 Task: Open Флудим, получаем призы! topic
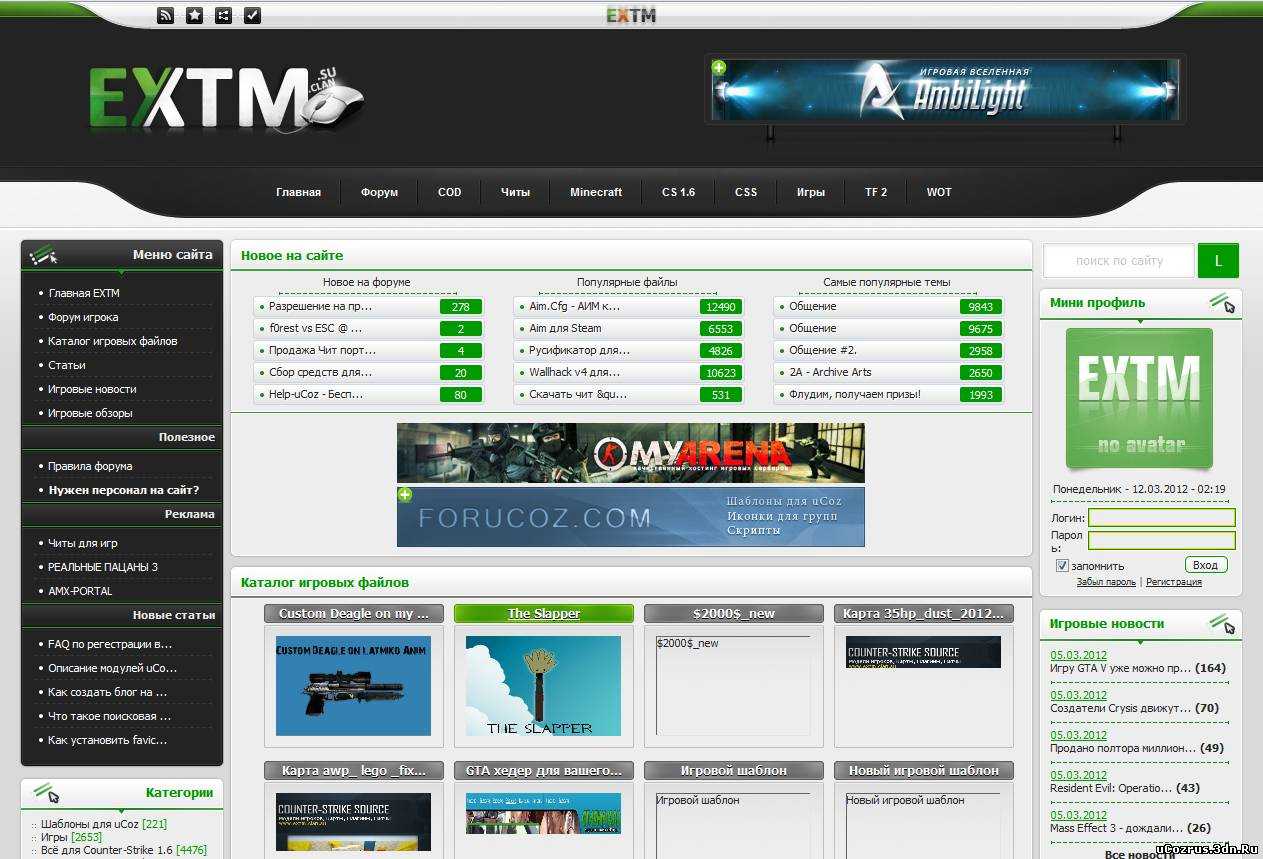pyautogui.click(x=854, y=394)
